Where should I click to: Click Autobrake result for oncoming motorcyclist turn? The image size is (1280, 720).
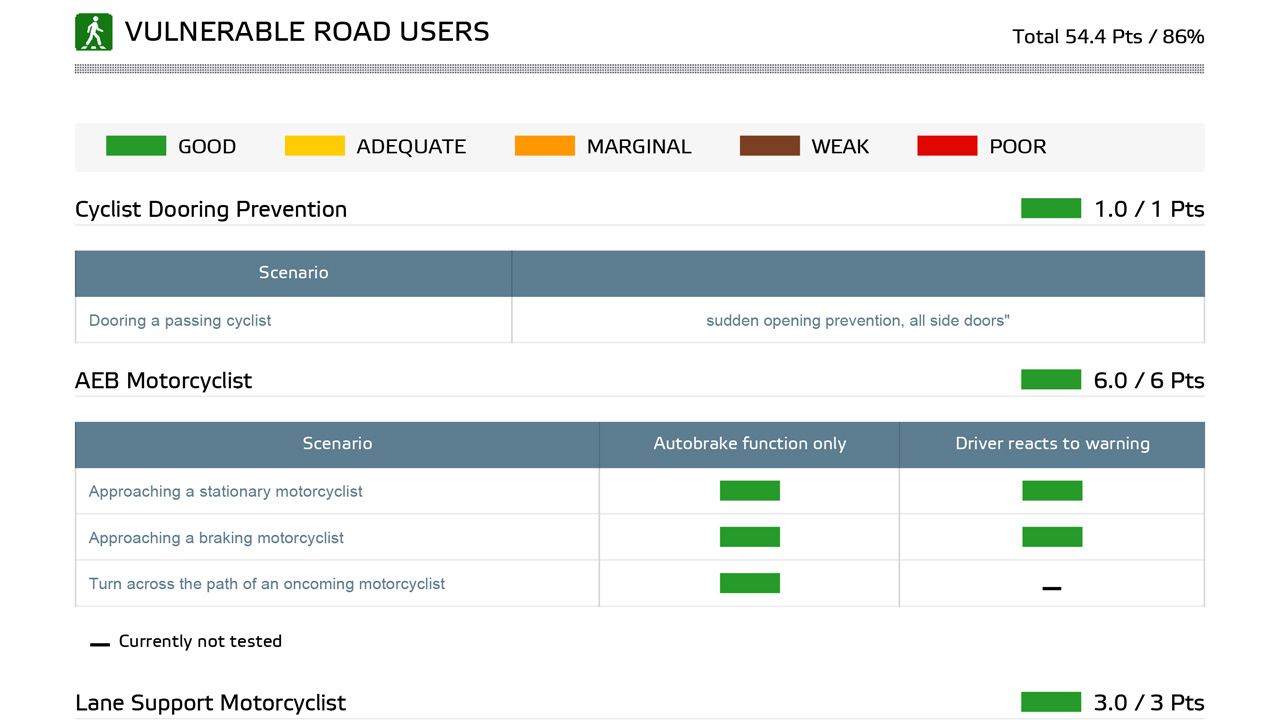click(x=749, y=583)
